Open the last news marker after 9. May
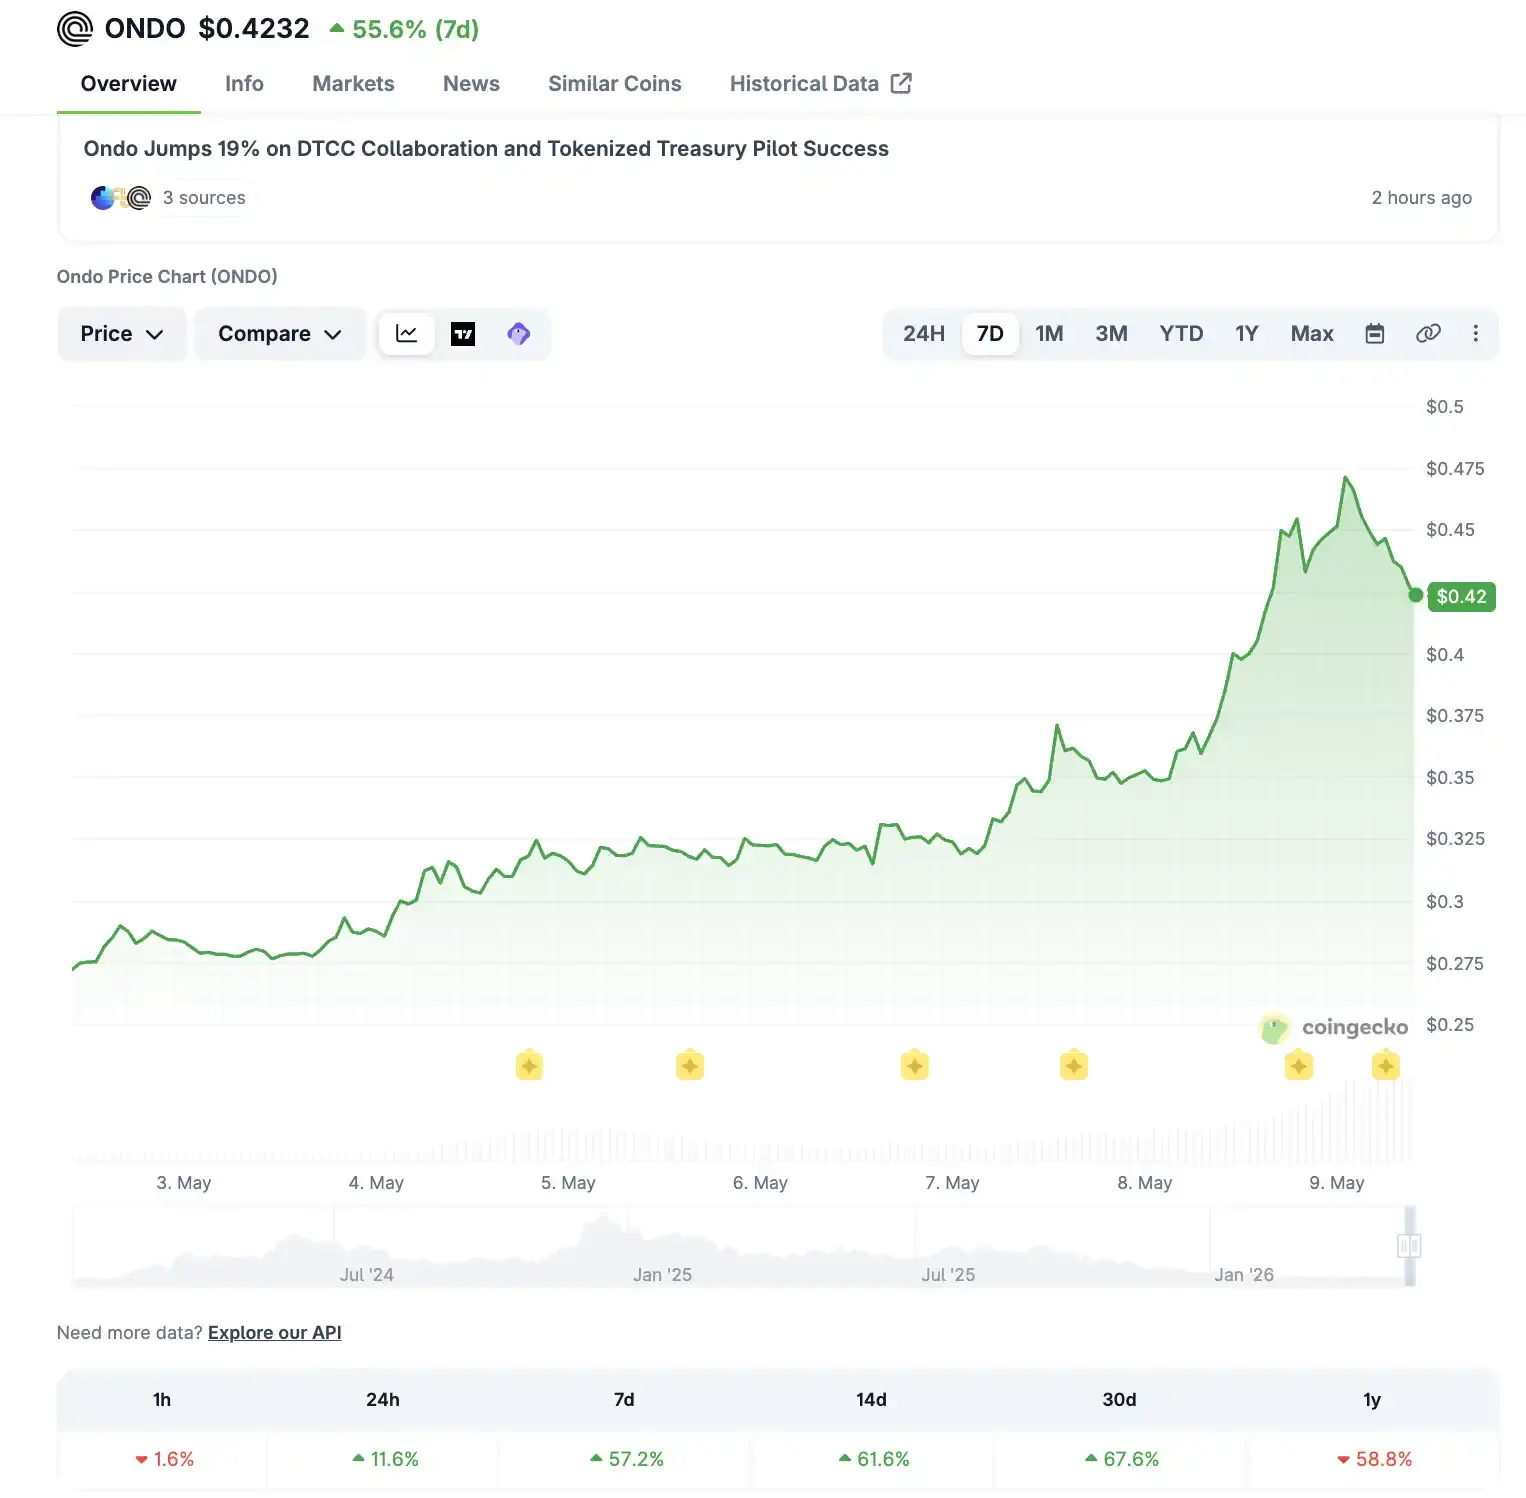The height and width of the screenshot is (1498, 1526). [x=1385, y=1066]
